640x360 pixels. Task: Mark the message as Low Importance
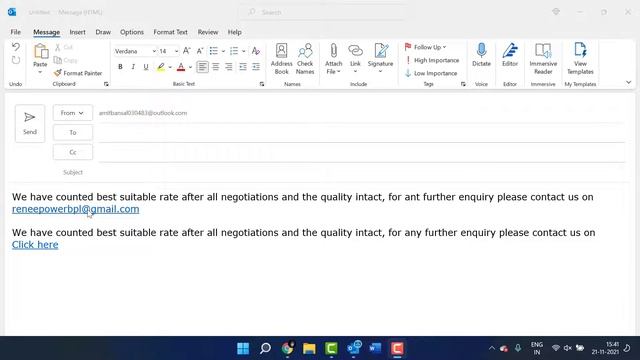click(431, 73)
